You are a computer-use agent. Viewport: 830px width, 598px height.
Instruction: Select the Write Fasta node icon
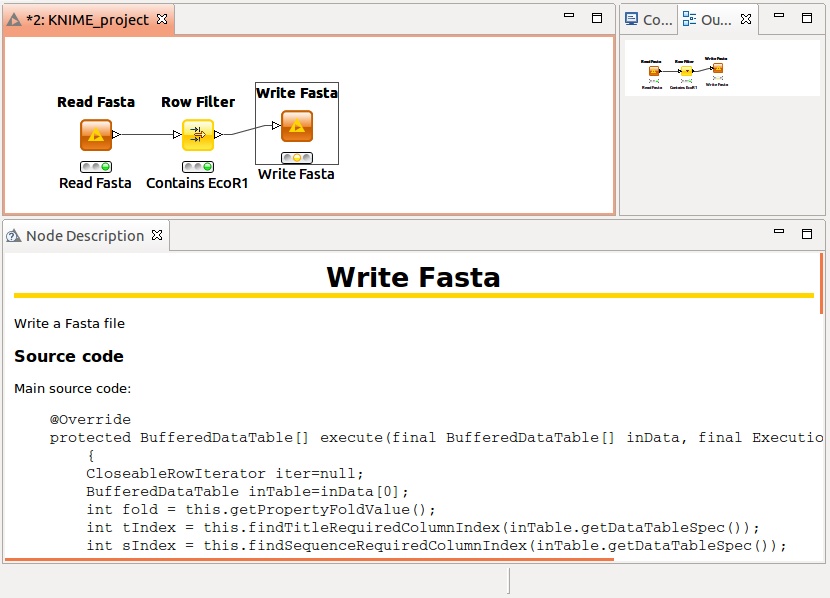click(x=297, y=126)
